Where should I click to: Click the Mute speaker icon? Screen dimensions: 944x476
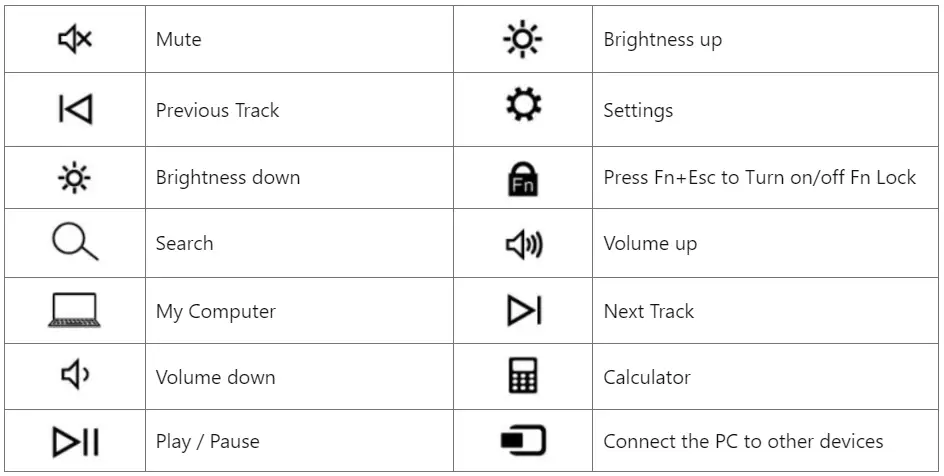[75, 40]
